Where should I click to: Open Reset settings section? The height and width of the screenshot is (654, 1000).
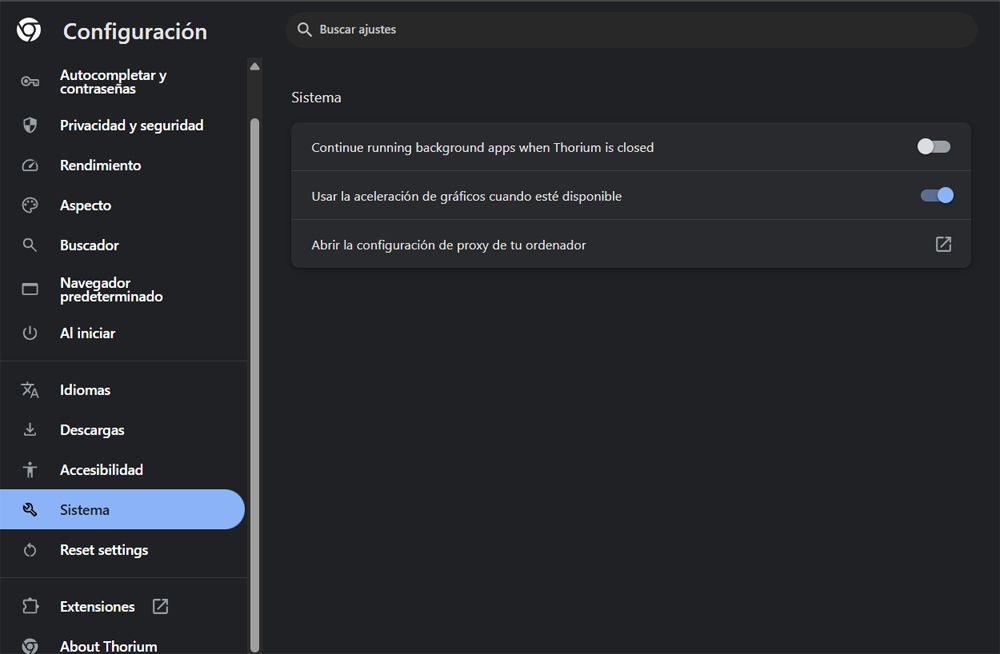pyautogui.click(x=103, y=550)
